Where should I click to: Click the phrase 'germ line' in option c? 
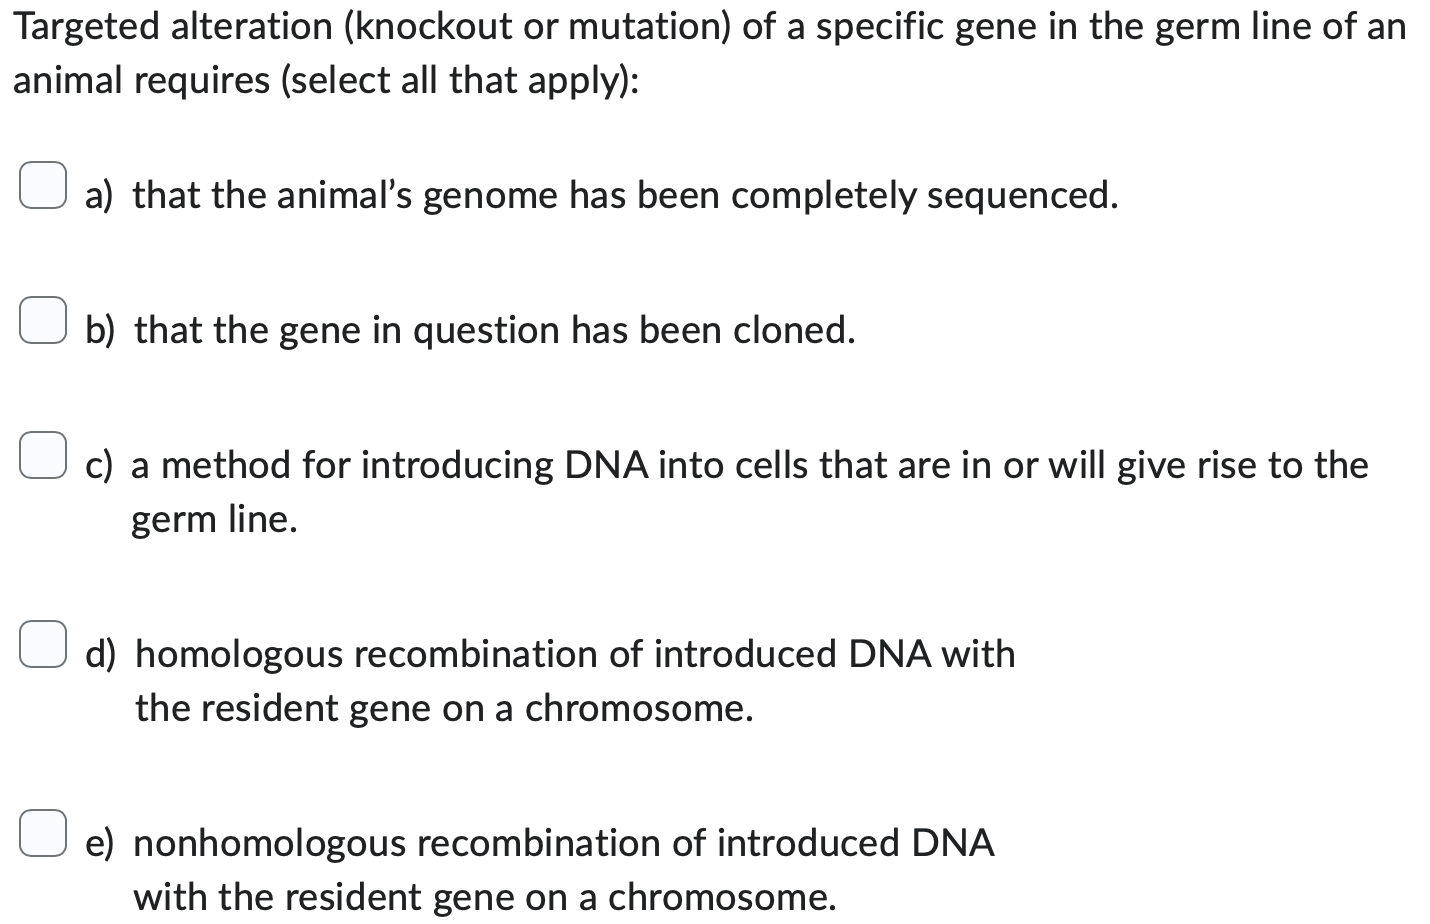(213, 519)
